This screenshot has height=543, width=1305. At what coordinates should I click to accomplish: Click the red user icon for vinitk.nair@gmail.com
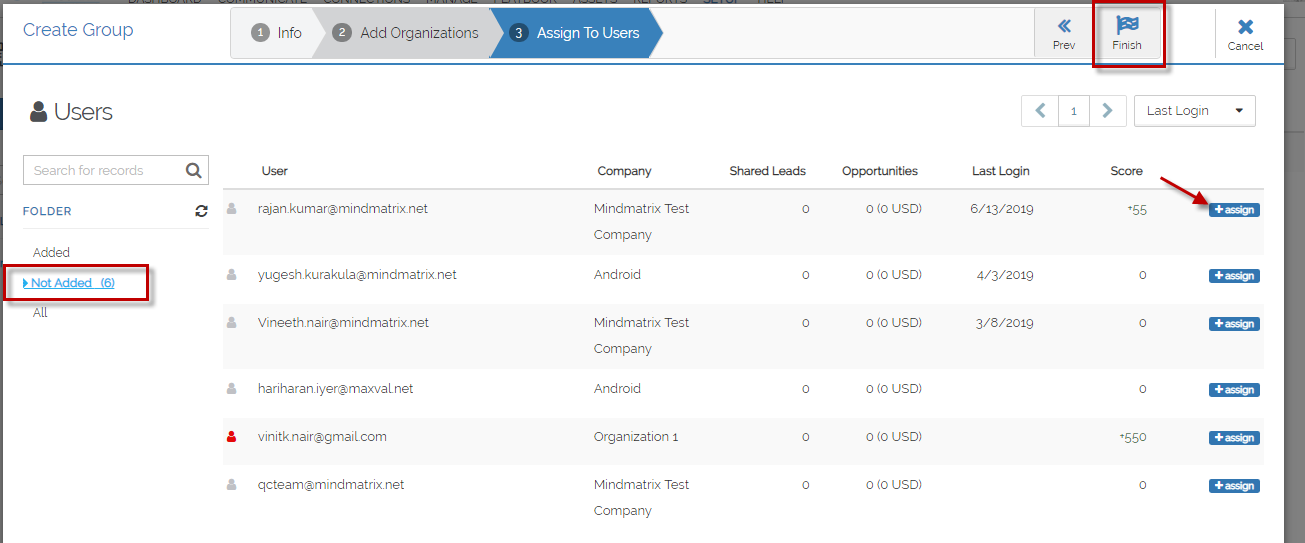(232, 437)
